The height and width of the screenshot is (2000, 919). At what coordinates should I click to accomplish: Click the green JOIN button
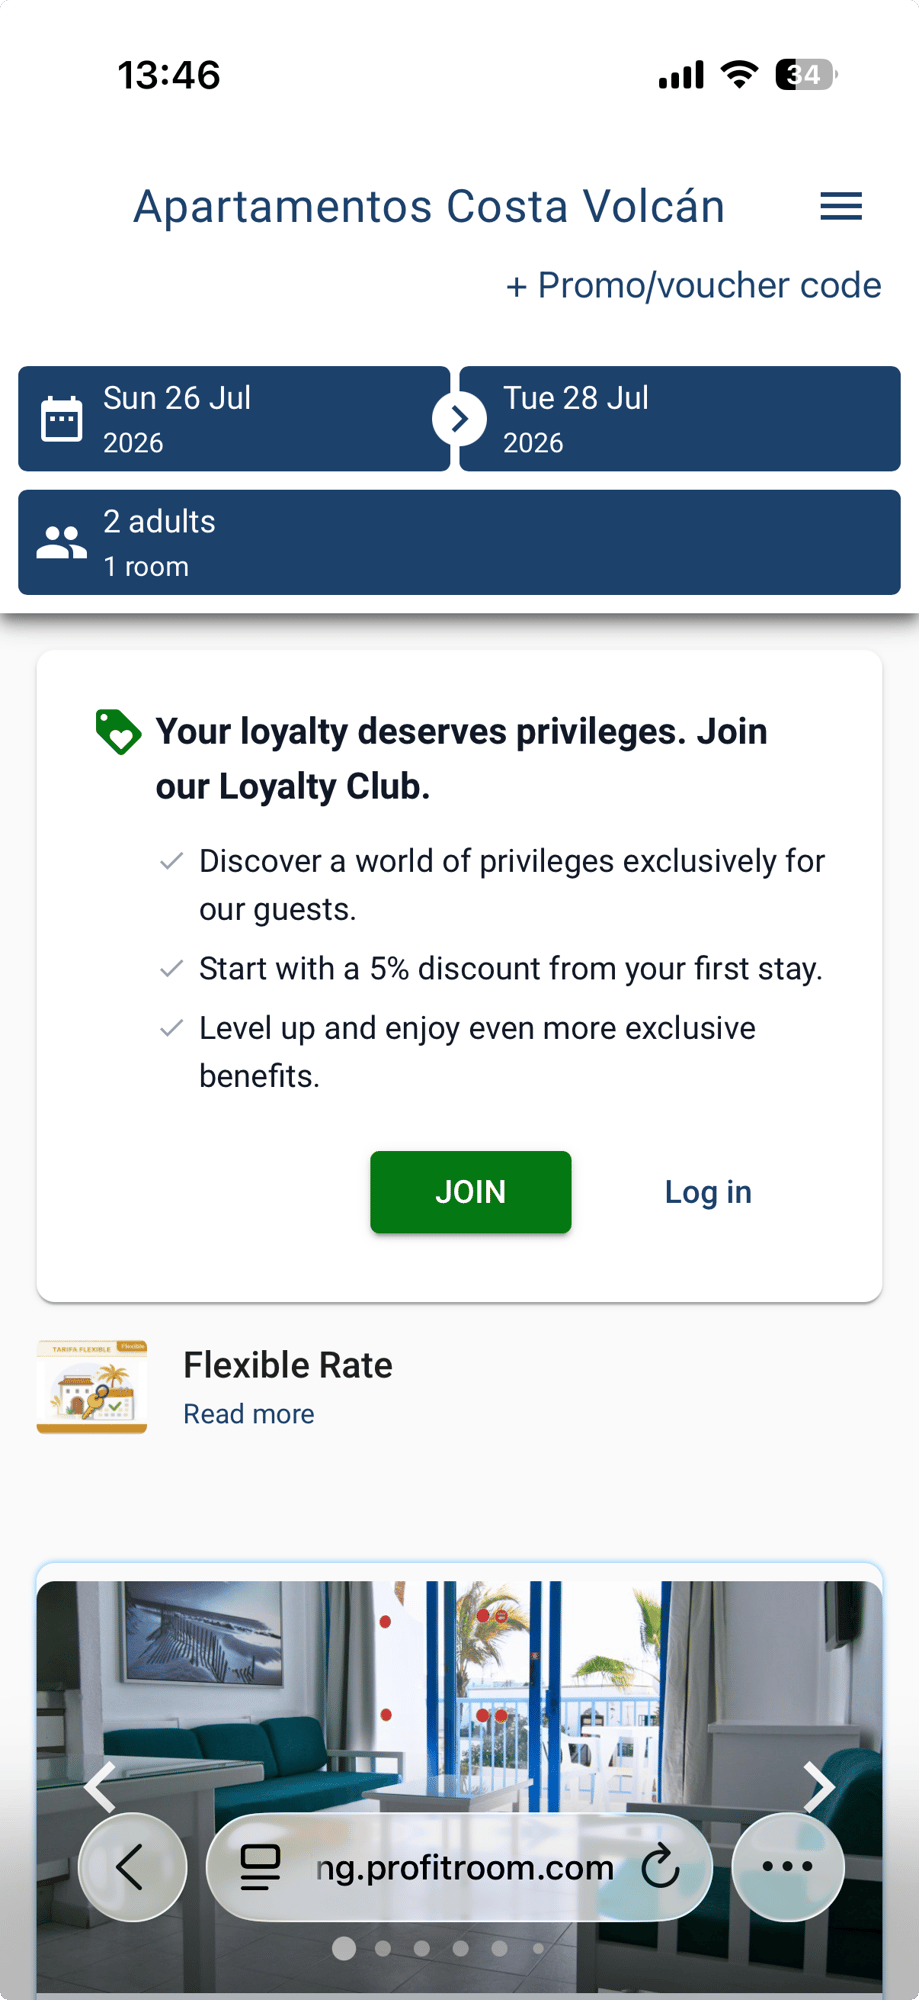click(471, 1192)
